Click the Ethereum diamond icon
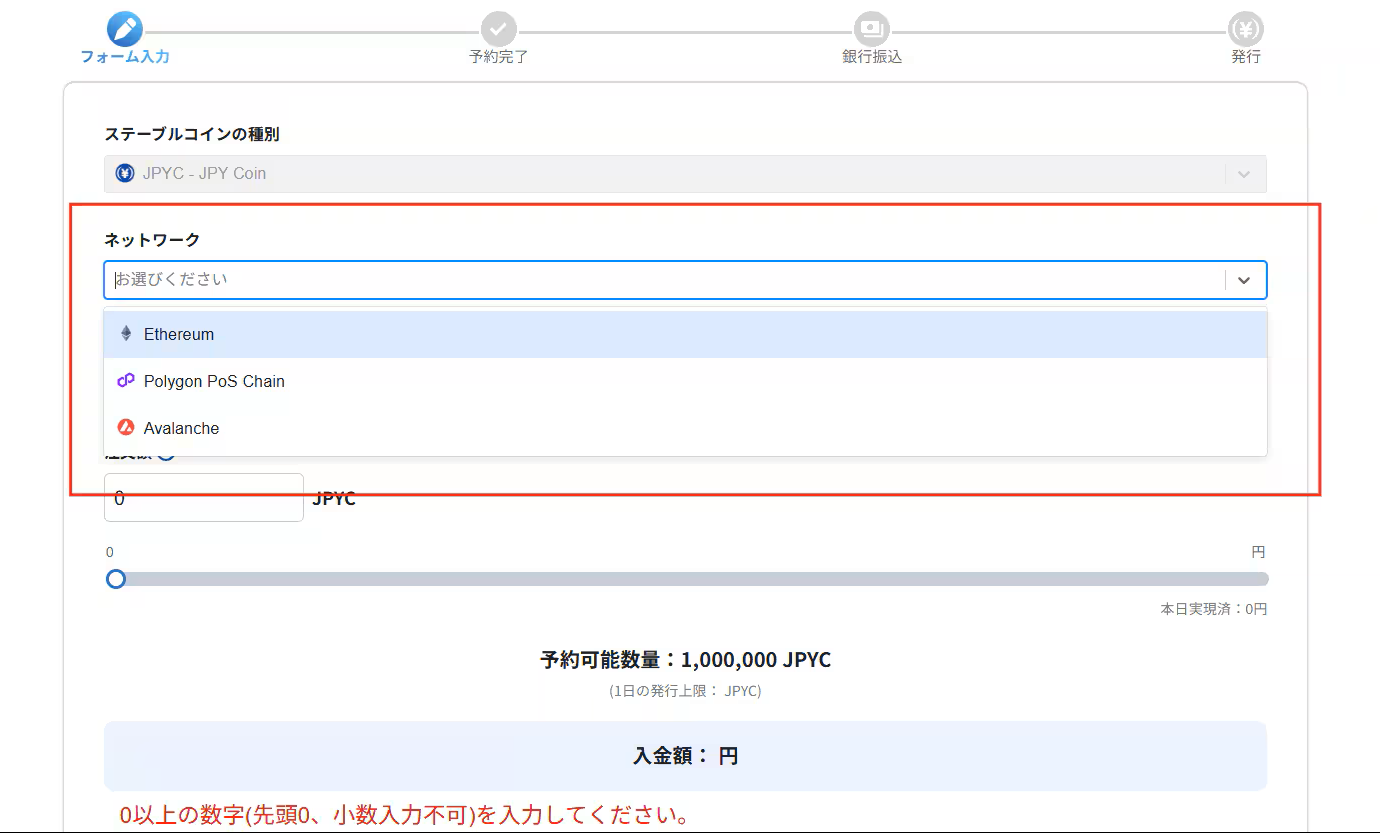This screenshot has width=1380, height=833. coord(125,333)
